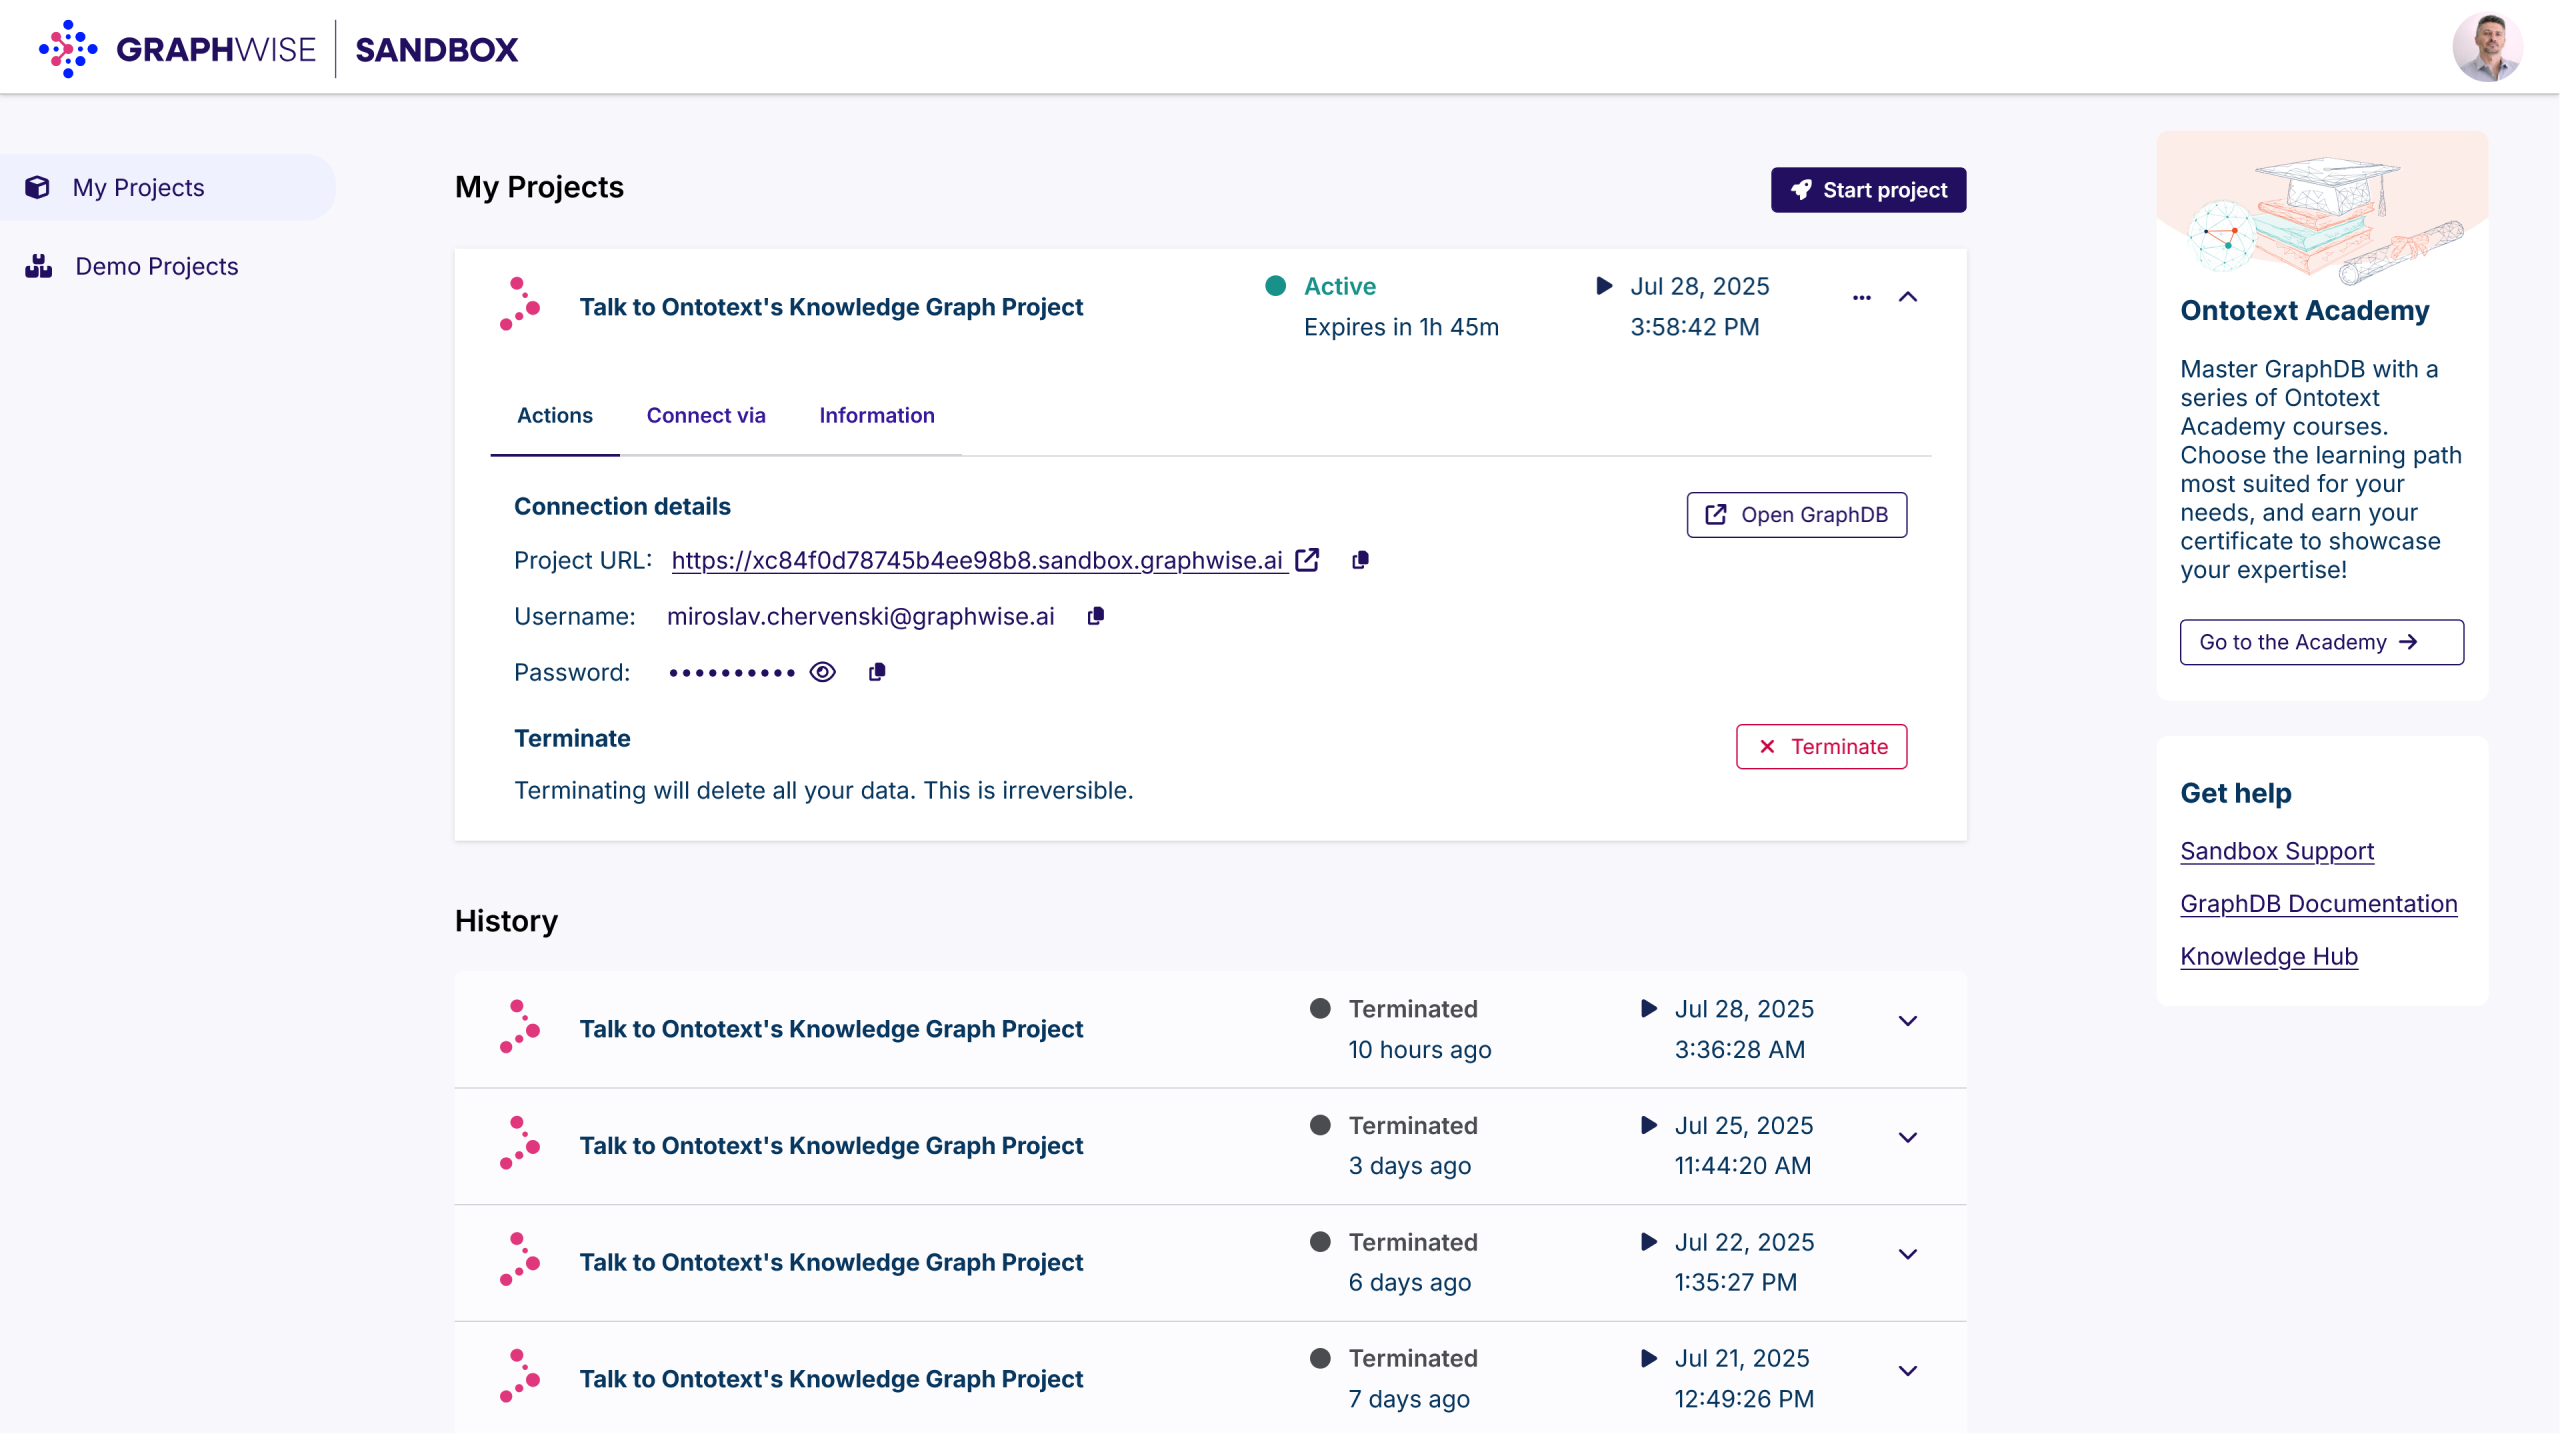Click the grey status dot for 7 days ago
Image resolution: width=2560 pixels, height=1434 pixels.
click(x=1320, y=1358)
